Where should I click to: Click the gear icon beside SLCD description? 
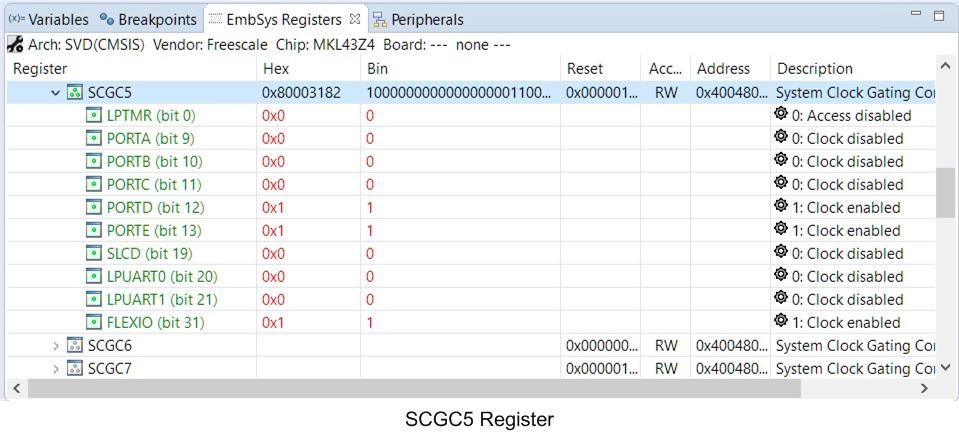coord(781,252)
